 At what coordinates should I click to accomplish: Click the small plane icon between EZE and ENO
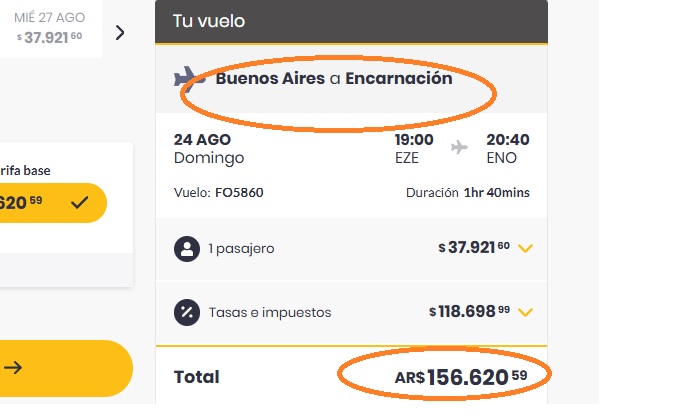(x=459, y=147)
